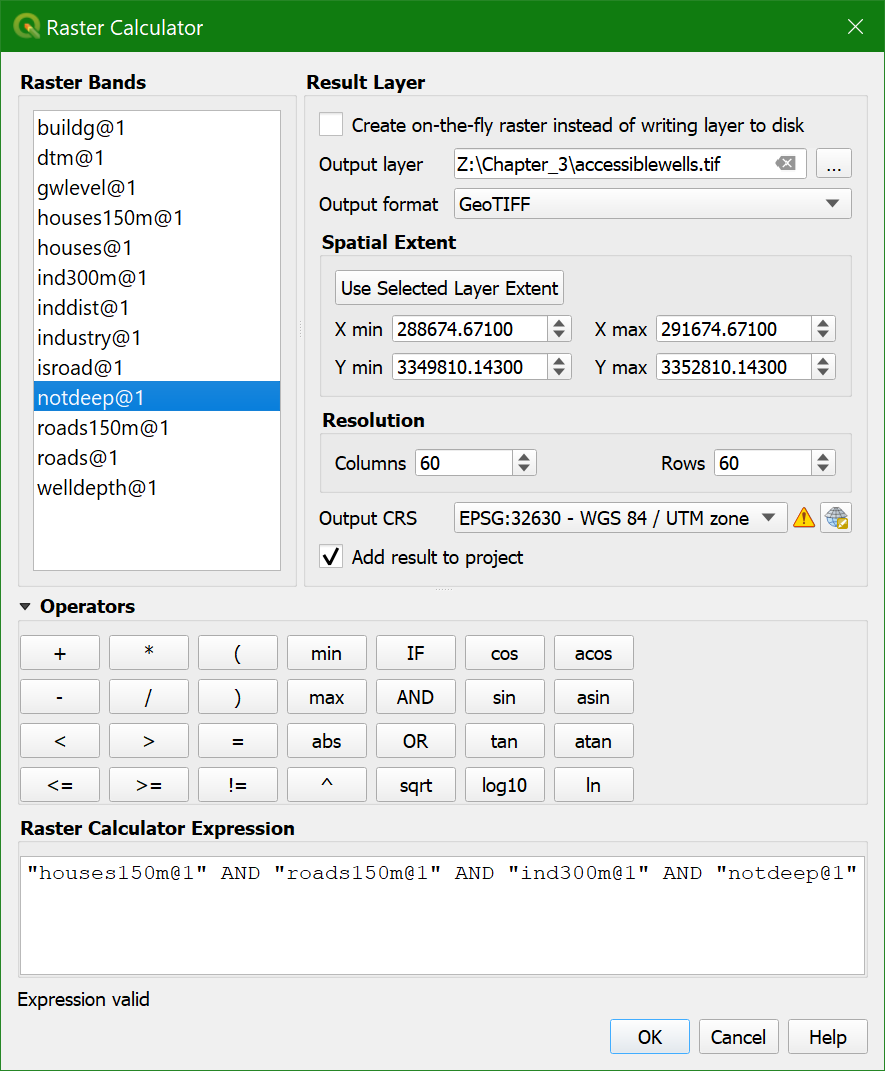The width and height of the screenshot is (885, 1071).
Task: Insert the ln function
Action: pos(593,785)
